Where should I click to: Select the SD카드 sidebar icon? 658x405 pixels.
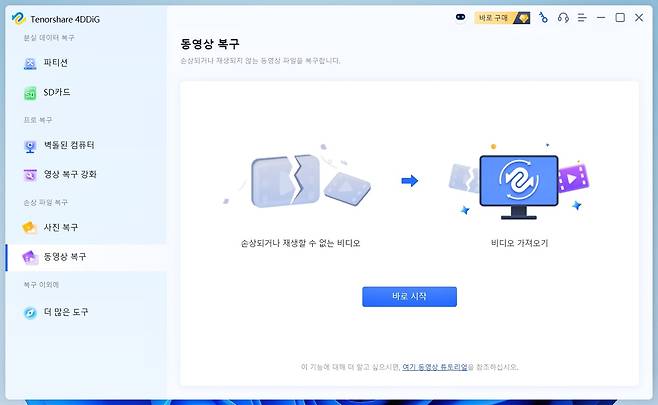tap(30, 93)
